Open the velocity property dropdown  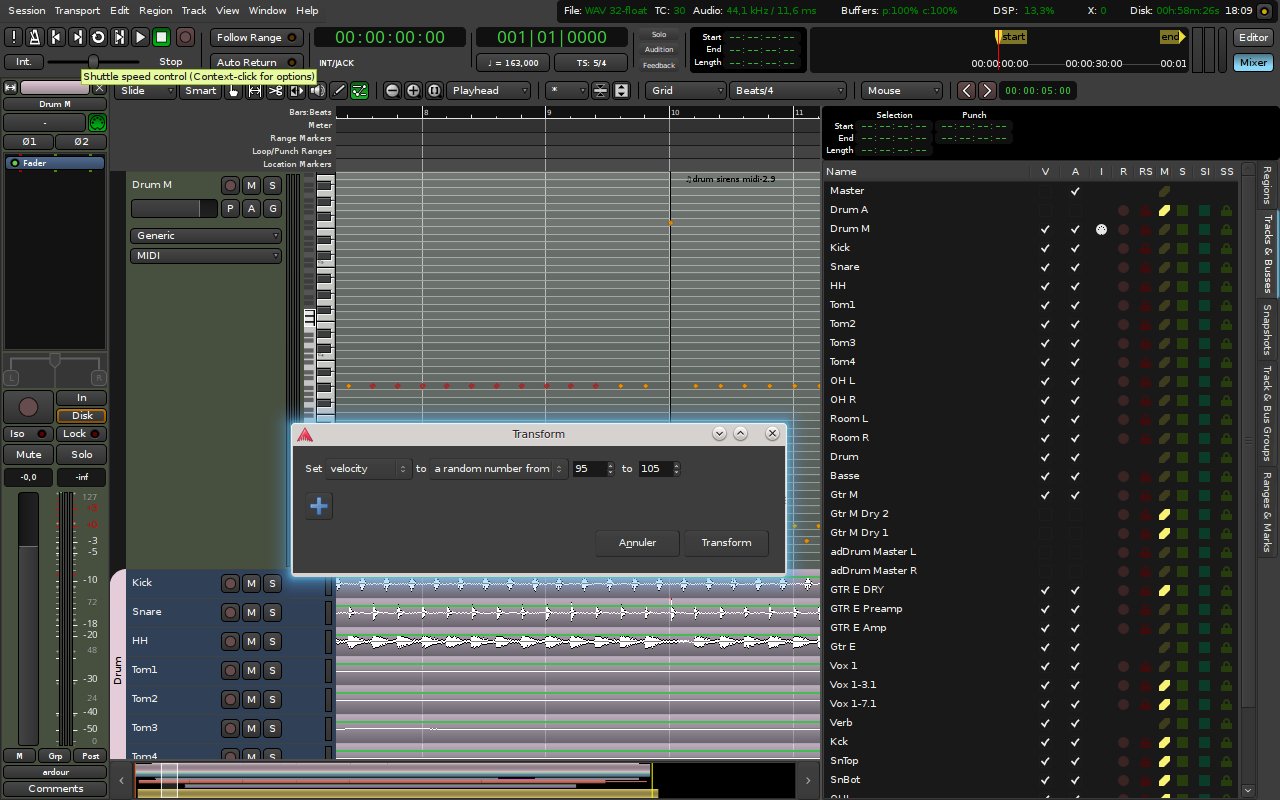tap(369, 469)
